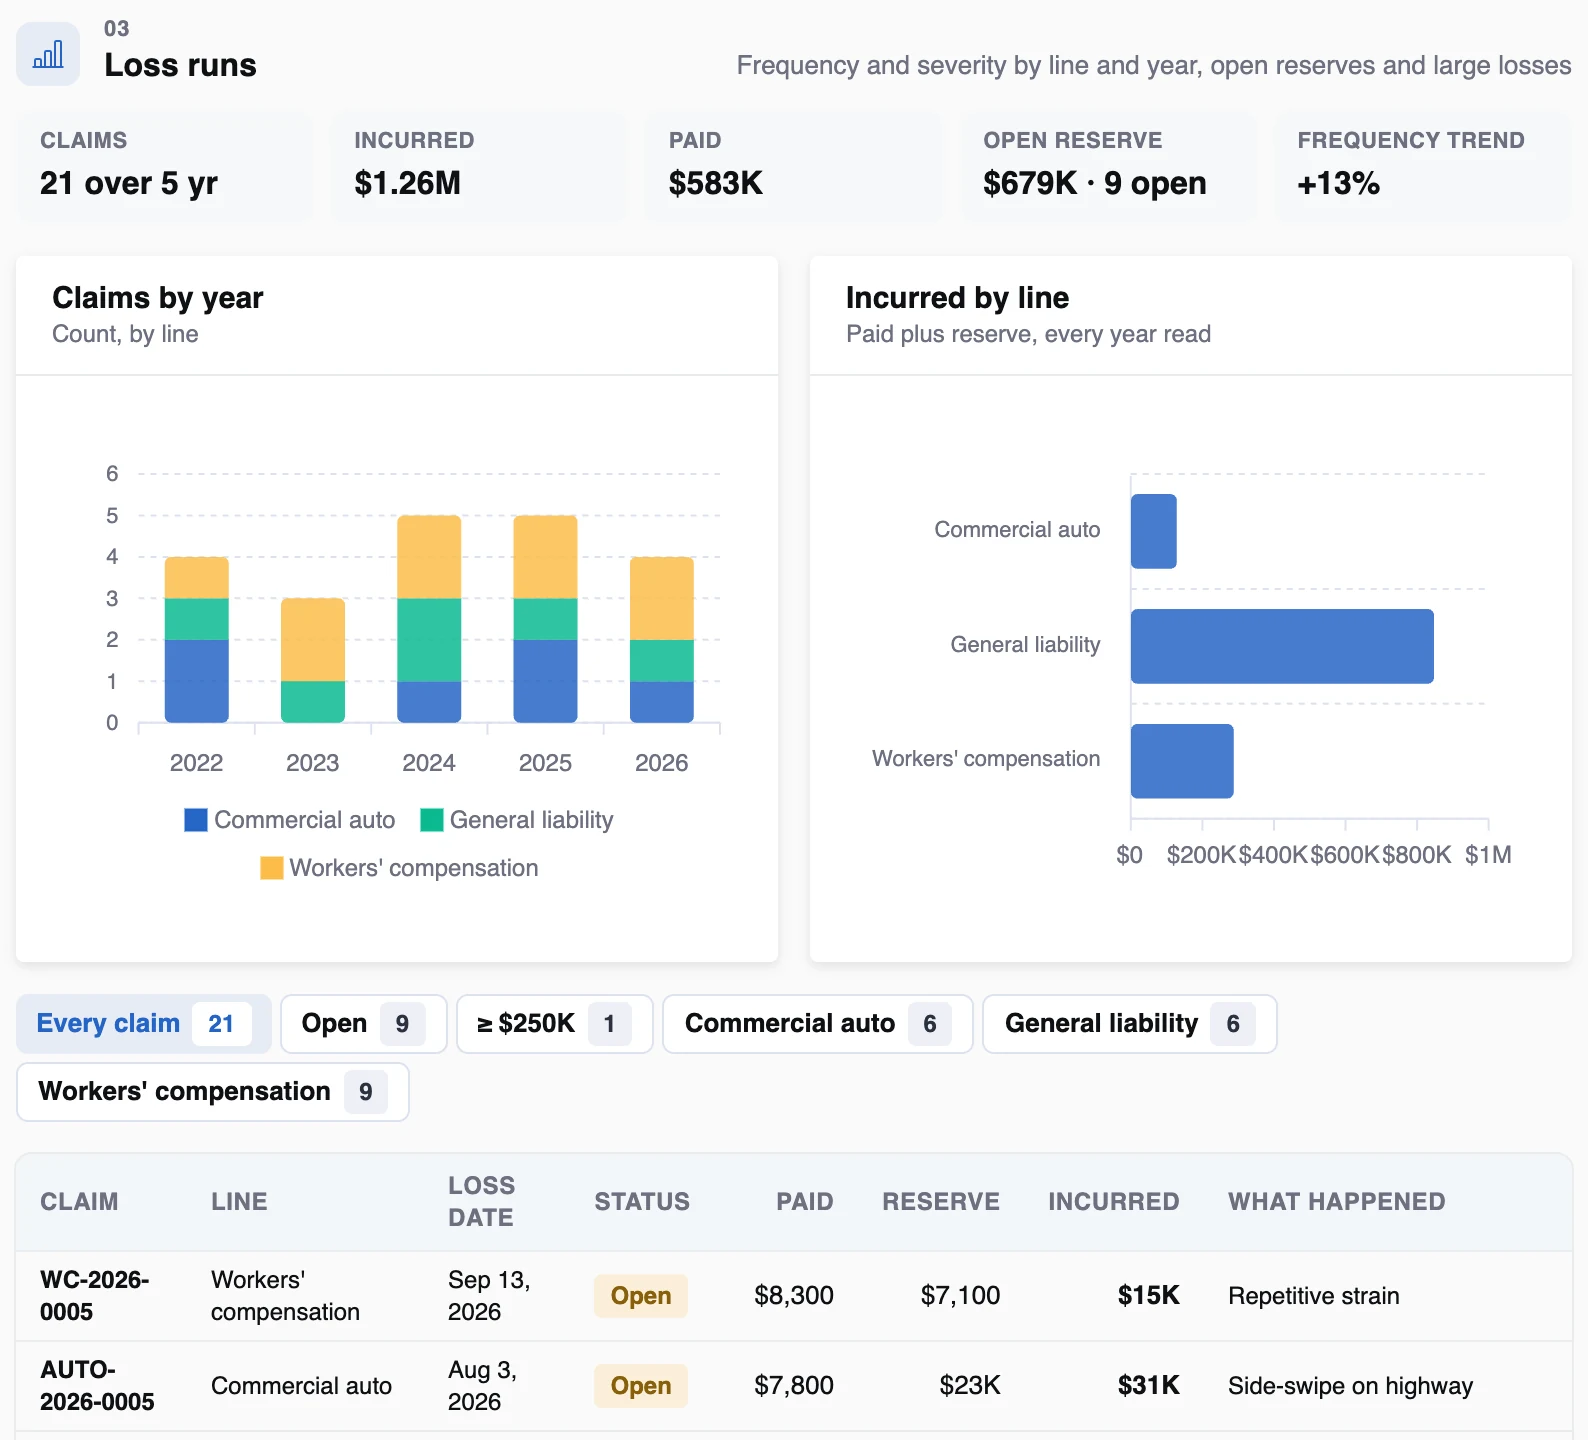Click the $15K incurred value
This screenshot has width=1588, height=1440.
pos(1149,1296)
